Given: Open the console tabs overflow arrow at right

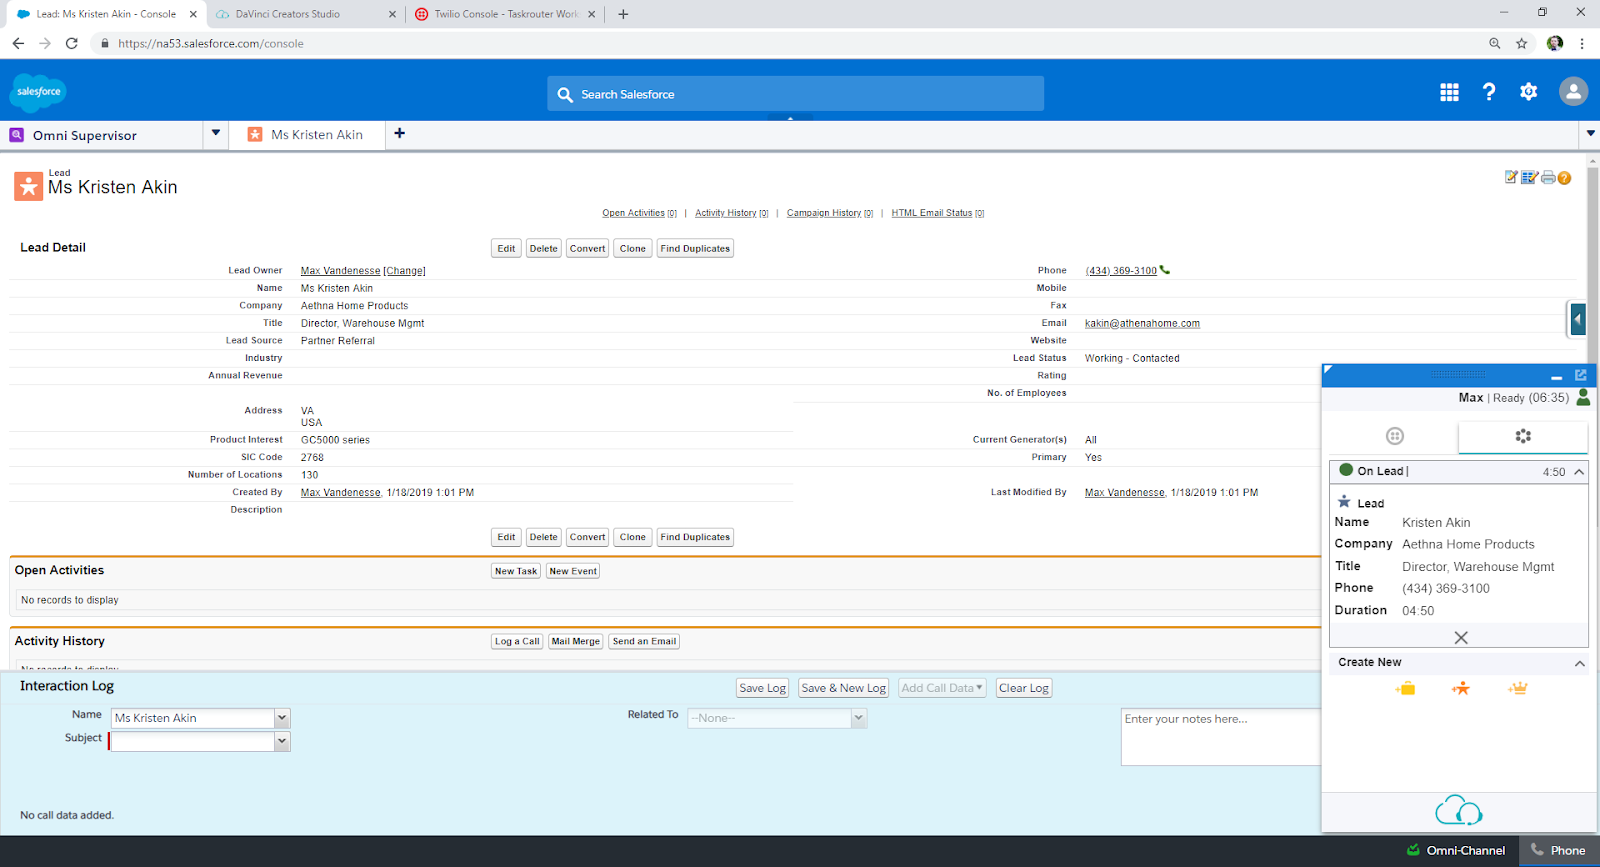Looking at the screenshot, I should click(1590, 134).
